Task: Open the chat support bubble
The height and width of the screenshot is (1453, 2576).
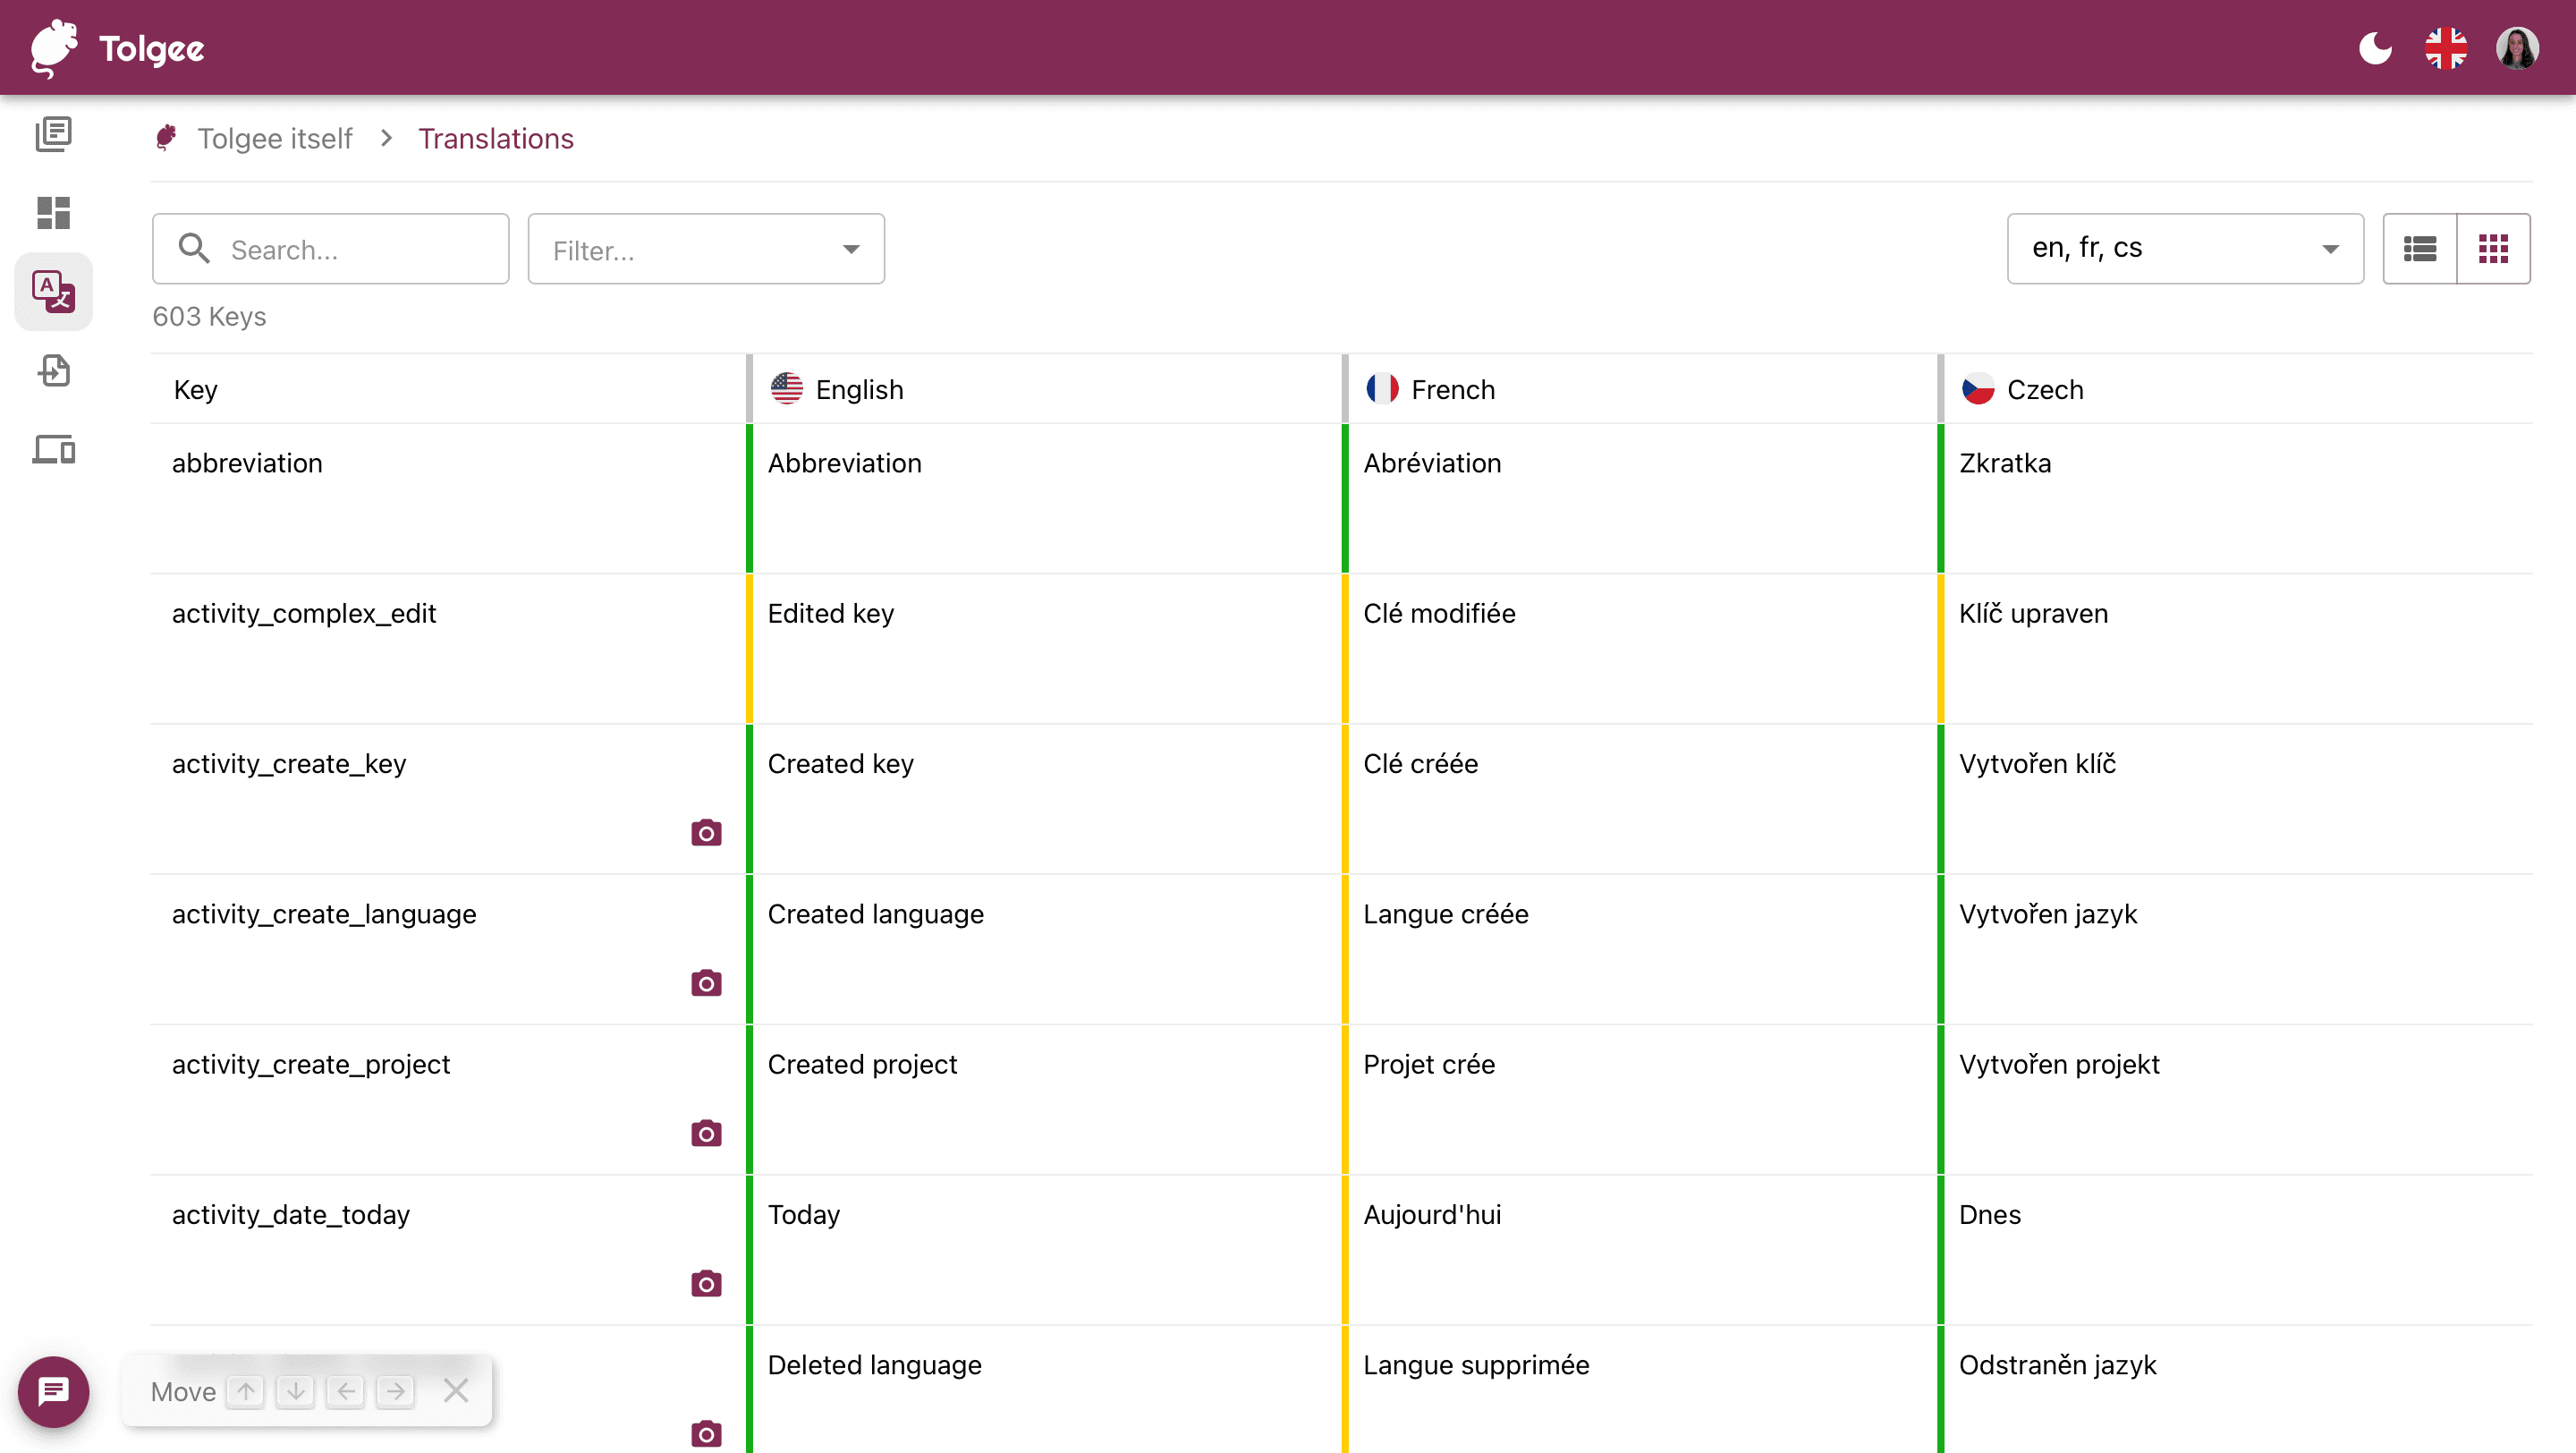Action: pyautogui.click(x=53, y=1391)
